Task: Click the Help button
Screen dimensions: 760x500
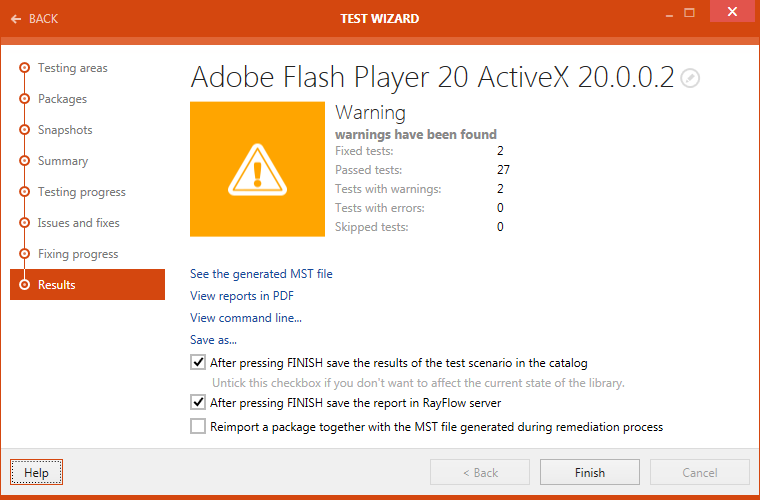Action: 36,472
